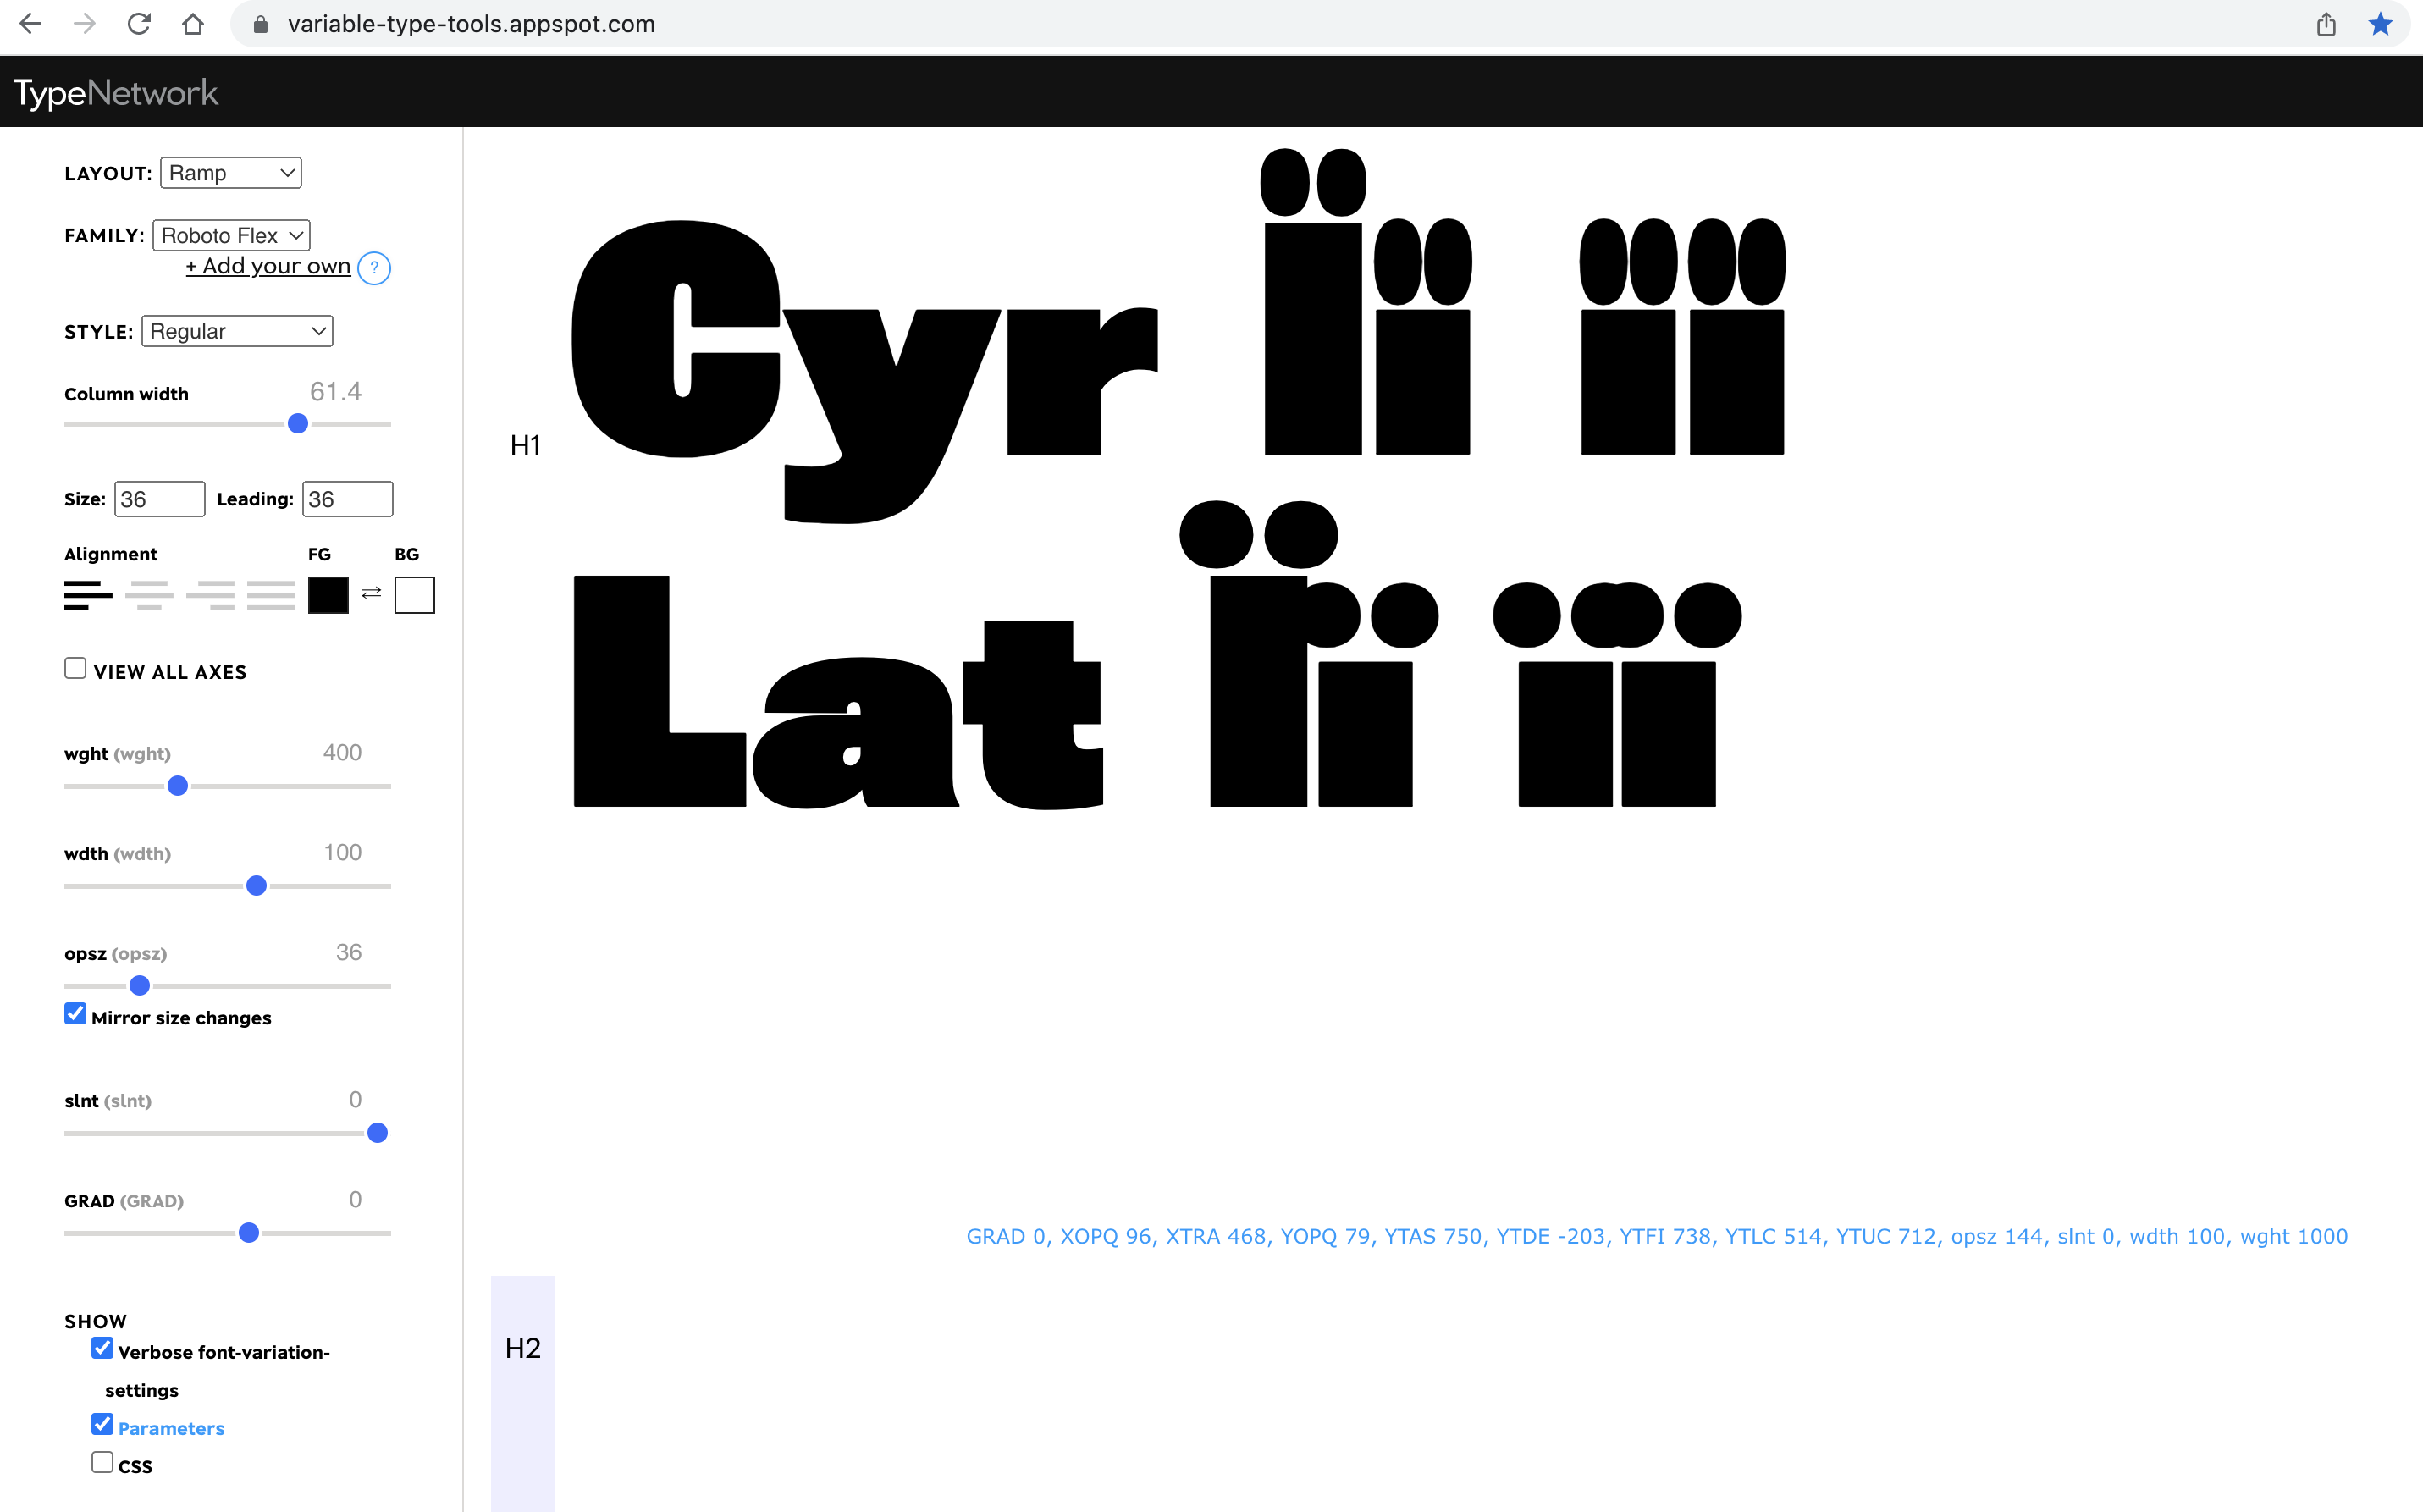Select the H2 row label
This screenshot has height=1512, width=2423.
click(x=522, y=1348)
